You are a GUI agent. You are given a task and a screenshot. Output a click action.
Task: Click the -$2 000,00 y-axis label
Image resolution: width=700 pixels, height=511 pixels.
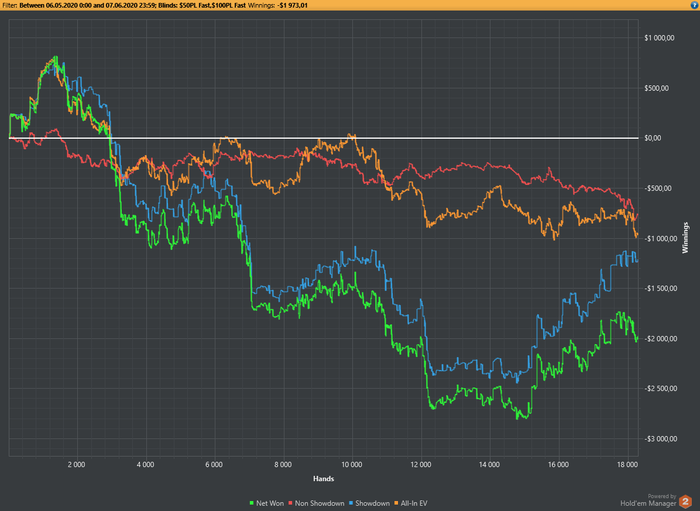(661, 339)
